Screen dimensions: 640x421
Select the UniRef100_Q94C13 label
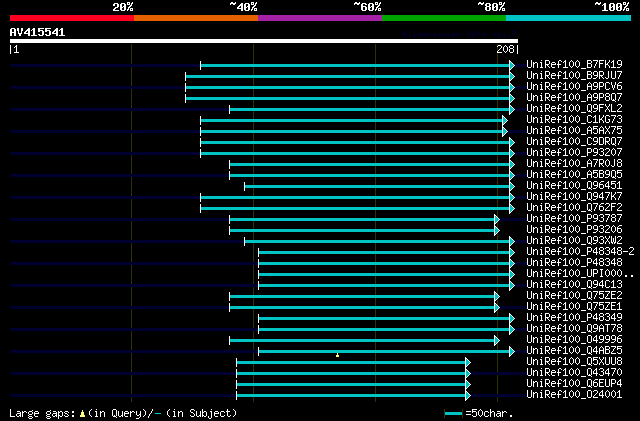(574, 285)
